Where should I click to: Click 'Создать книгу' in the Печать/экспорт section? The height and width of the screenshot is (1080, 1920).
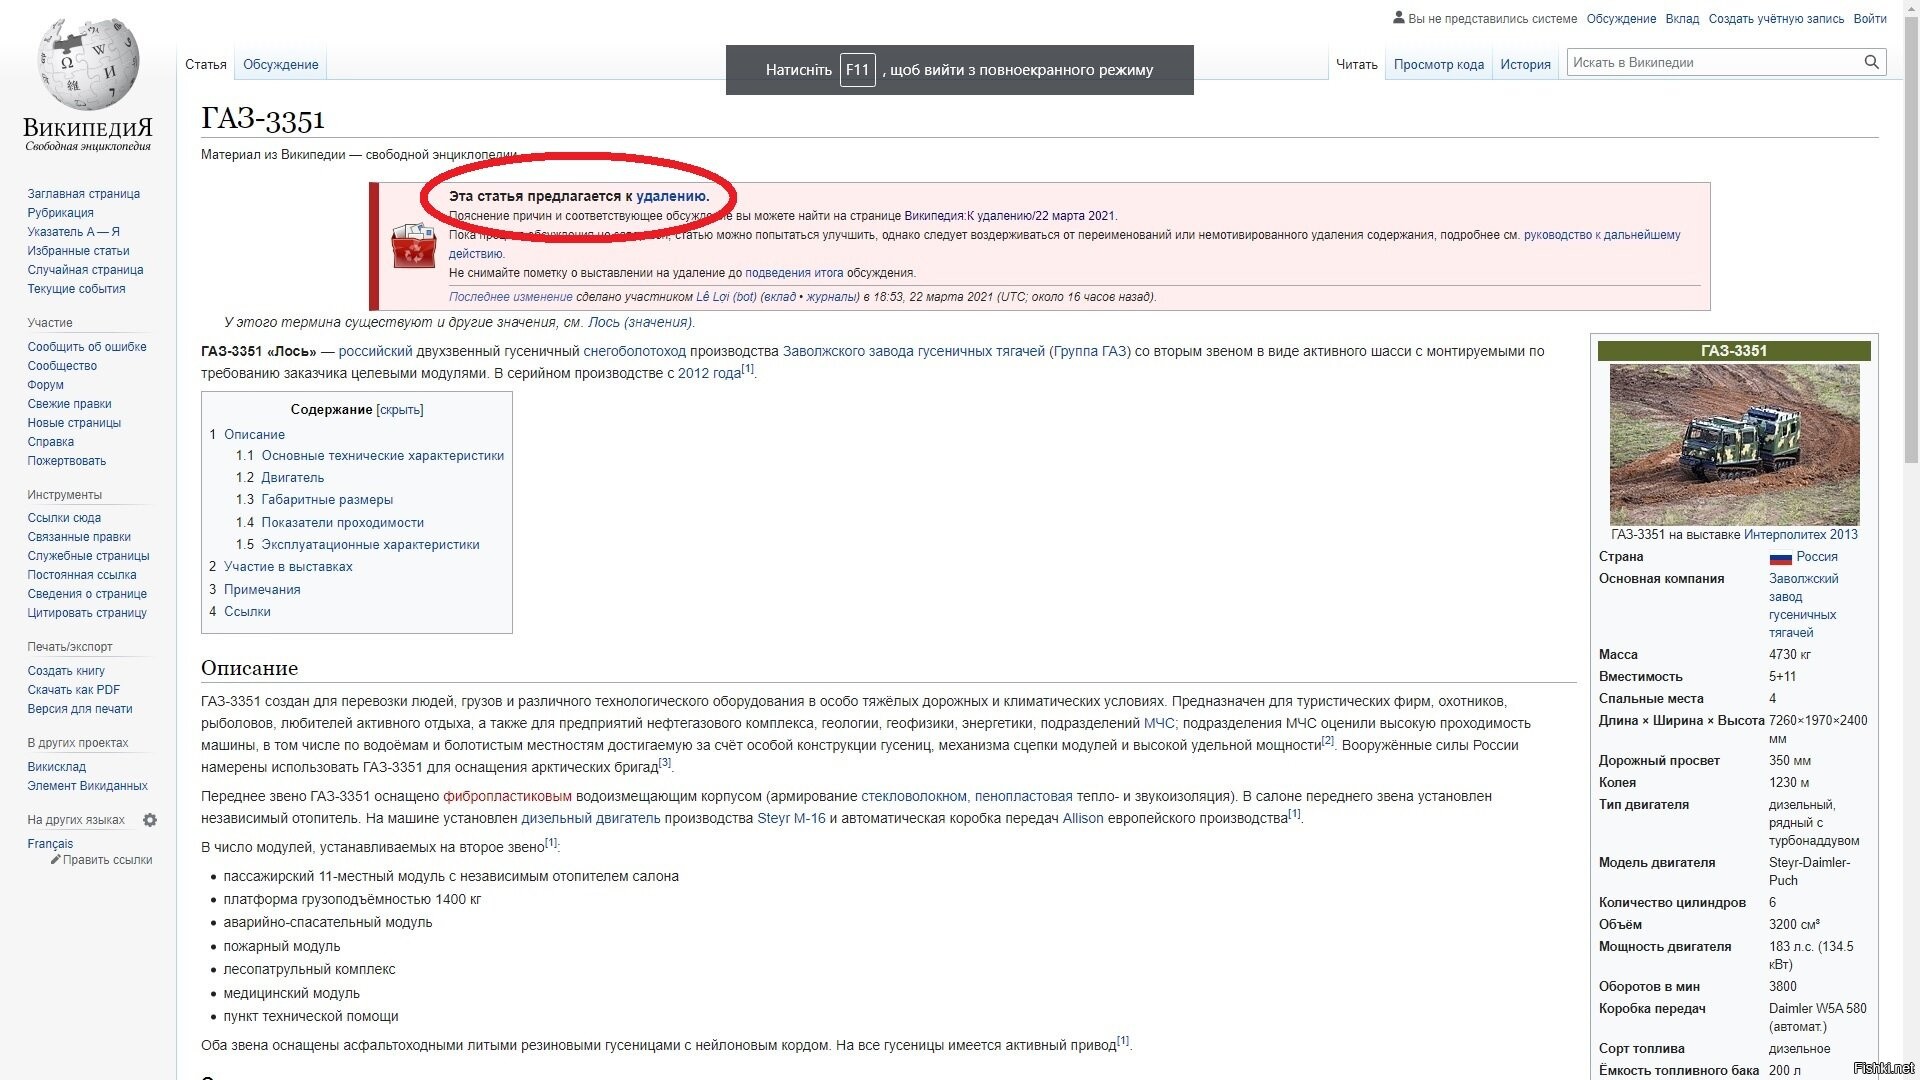66,671
